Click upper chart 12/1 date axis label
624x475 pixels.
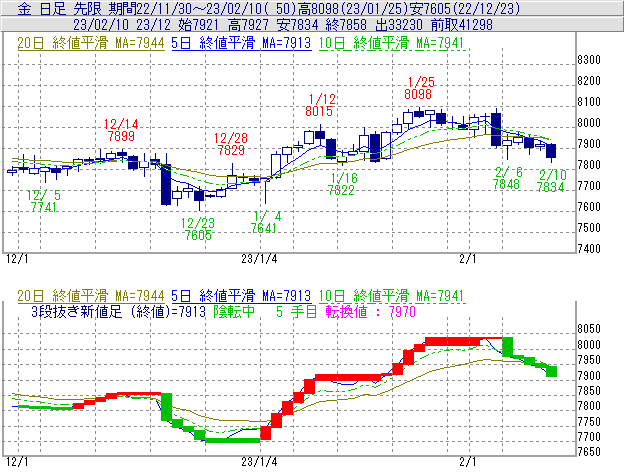click(18, 259)
